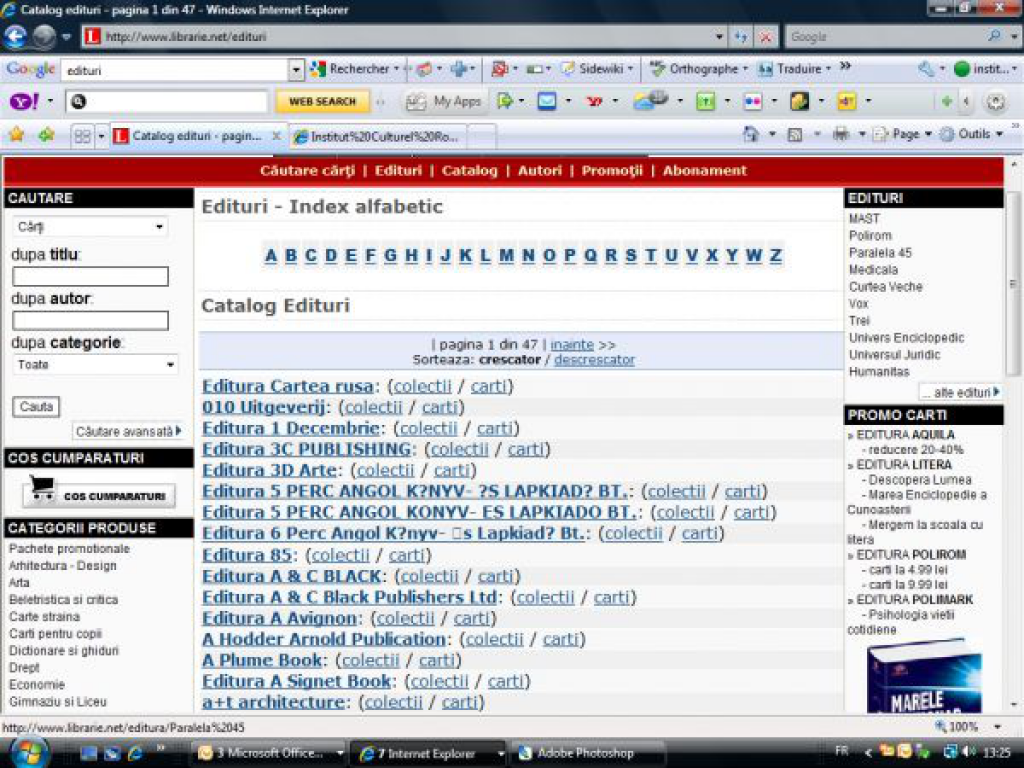Click the browser Back arrow button
The width and height of the screenshot is (1024, 768).
click(x=15, y=37)
